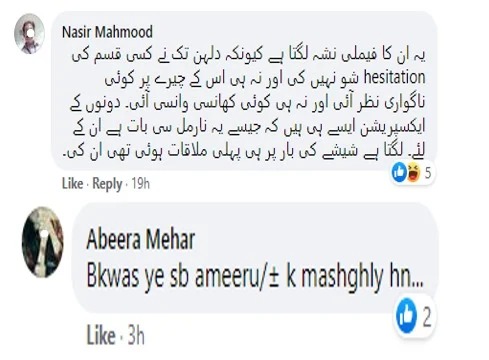Viewport: 489px width, 360px height.
Task: Open the 19h timestamp link
Action: 140,183
